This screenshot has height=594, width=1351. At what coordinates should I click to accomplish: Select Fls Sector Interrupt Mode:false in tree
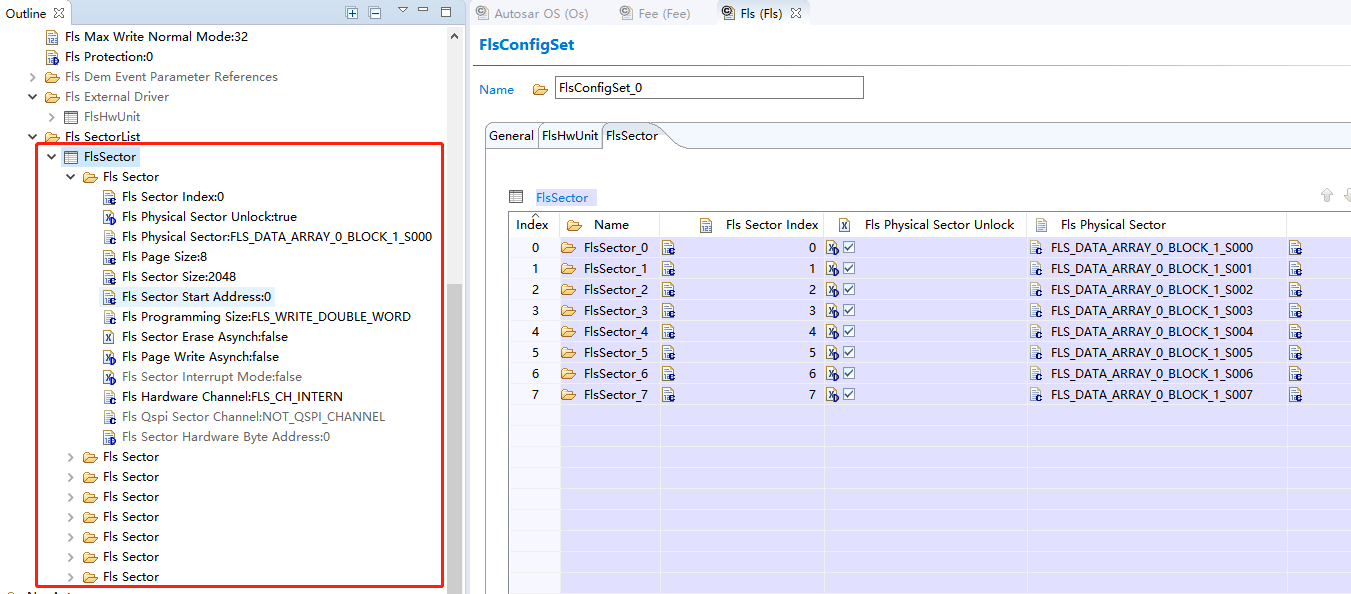(x=212, y=377)
